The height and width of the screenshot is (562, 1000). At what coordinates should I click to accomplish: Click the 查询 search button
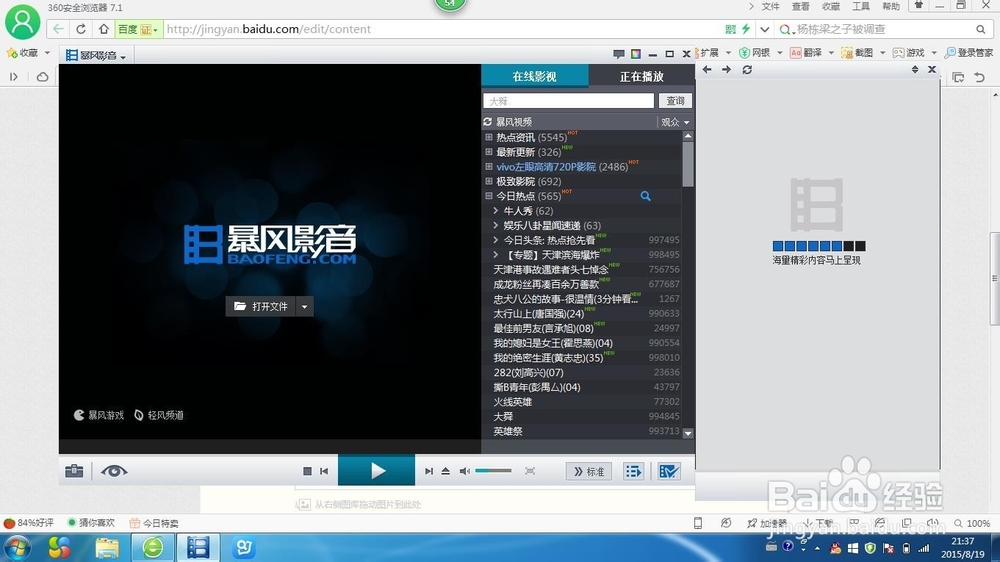click(x=675, y=101)
